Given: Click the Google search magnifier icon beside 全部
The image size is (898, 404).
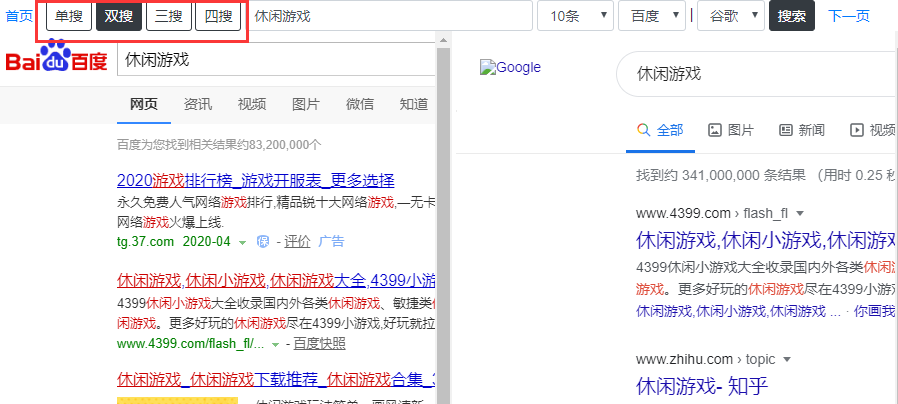Looking at the screenshot, I should (644, 130).
